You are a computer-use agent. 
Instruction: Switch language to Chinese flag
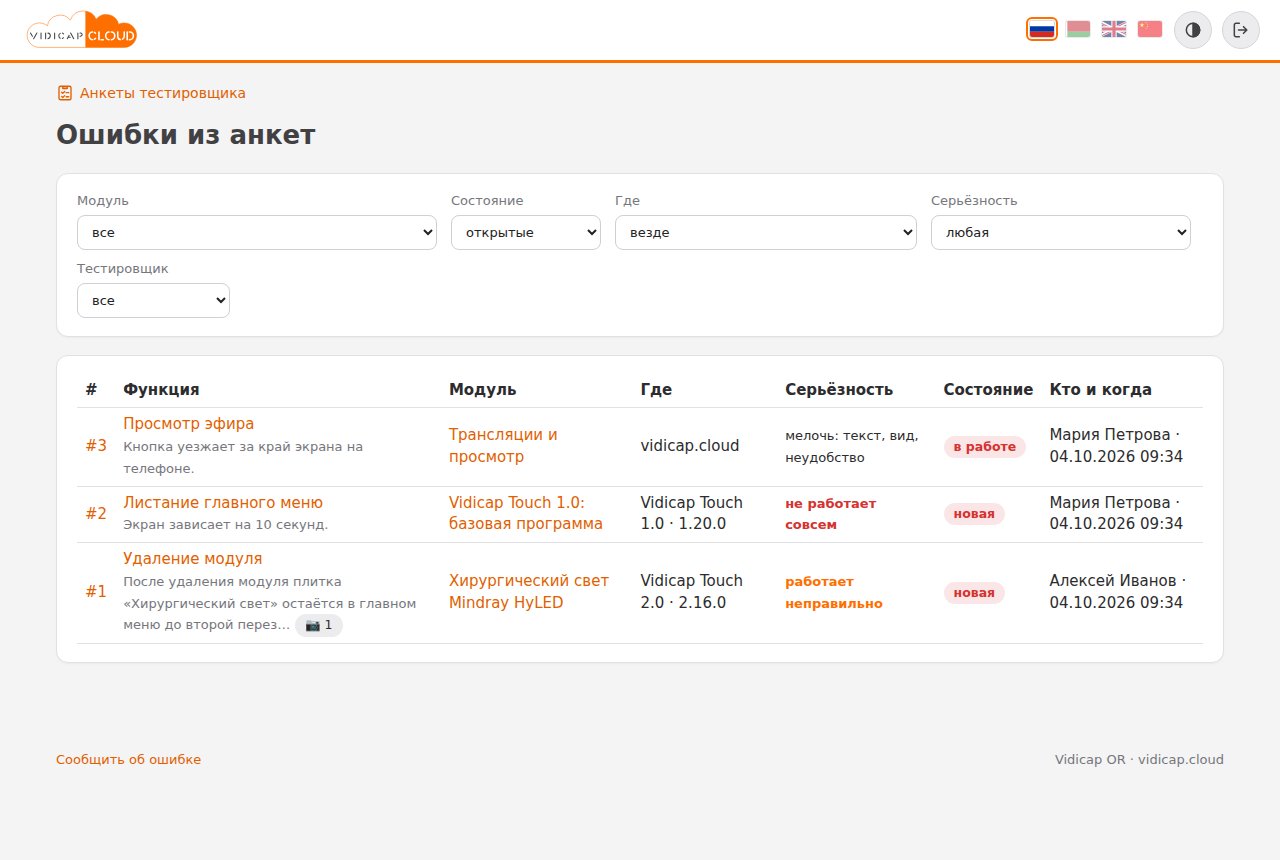[1150, 29]
